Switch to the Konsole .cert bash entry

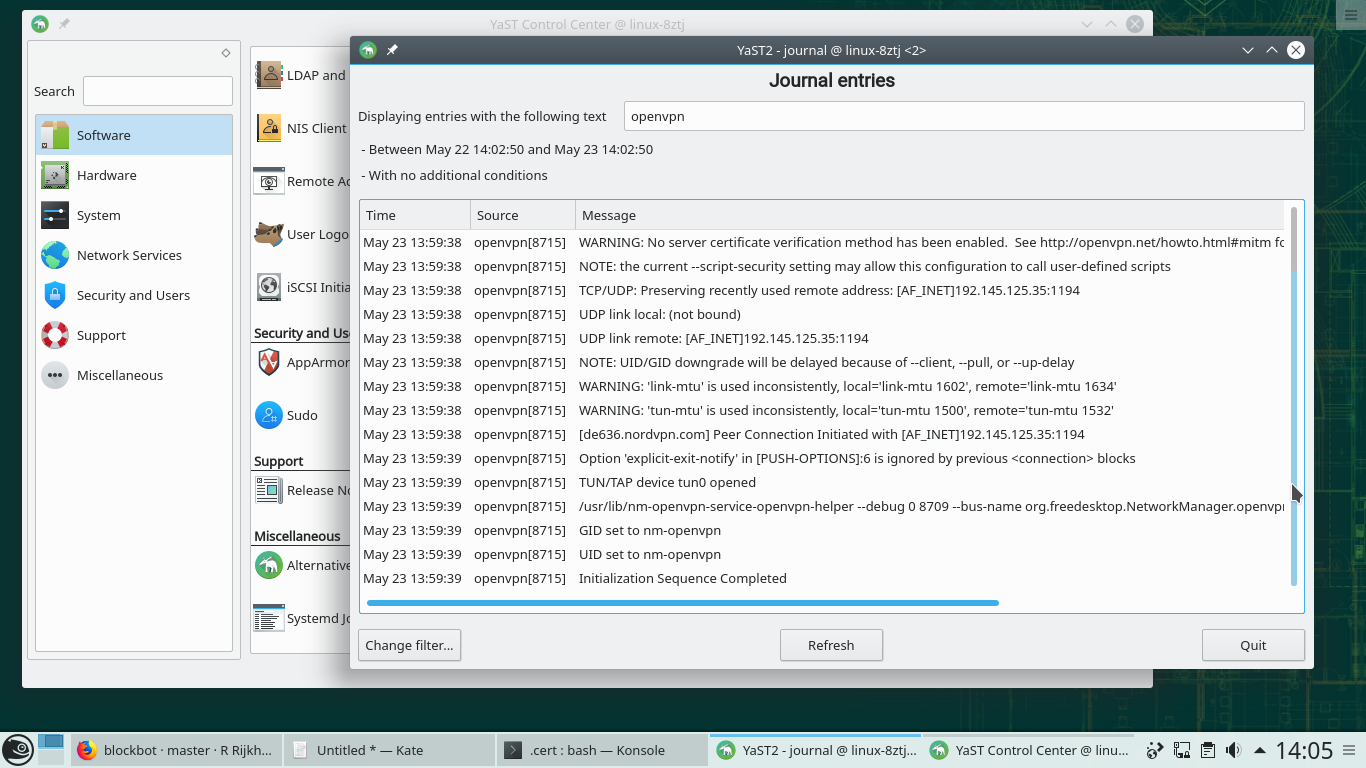click(600, 750)
